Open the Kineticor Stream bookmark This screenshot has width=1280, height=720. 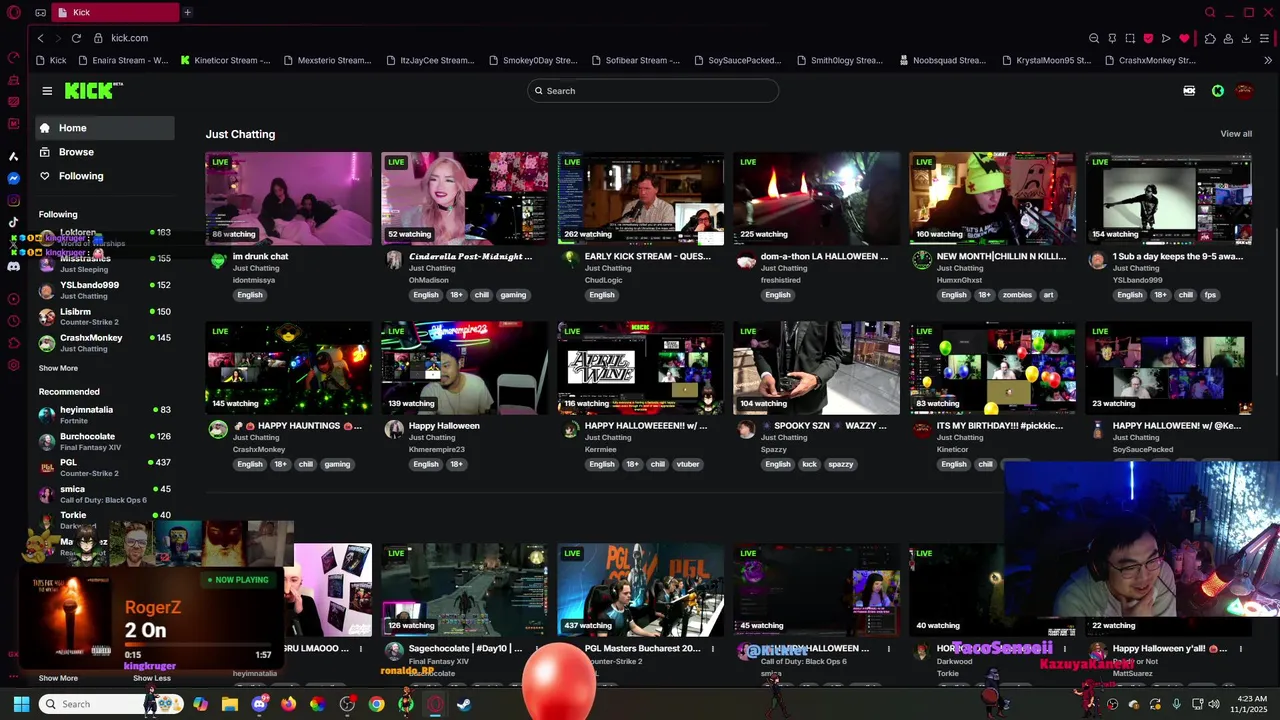coord(225,60)
